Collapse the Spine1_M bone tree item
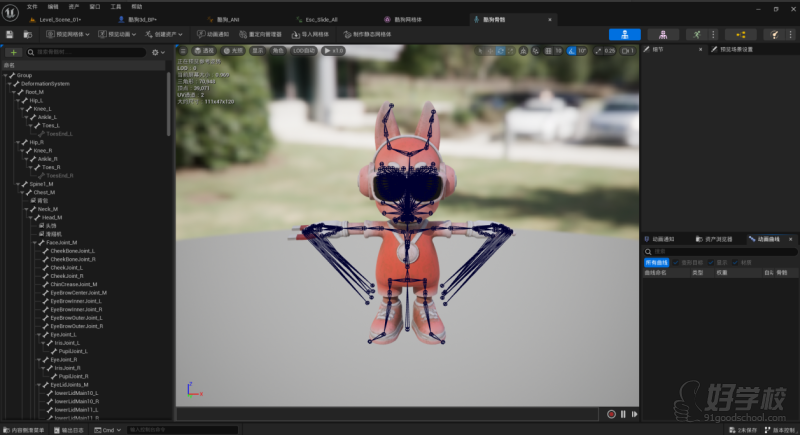Viewport: 800px width, 435px height. (19, 184)
